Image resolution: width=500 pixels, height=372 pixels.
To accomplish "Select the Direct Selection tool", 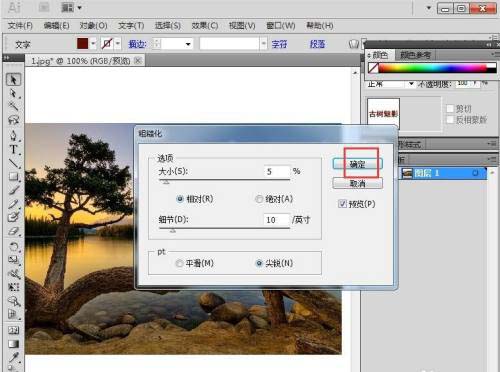I will point(13,93).
